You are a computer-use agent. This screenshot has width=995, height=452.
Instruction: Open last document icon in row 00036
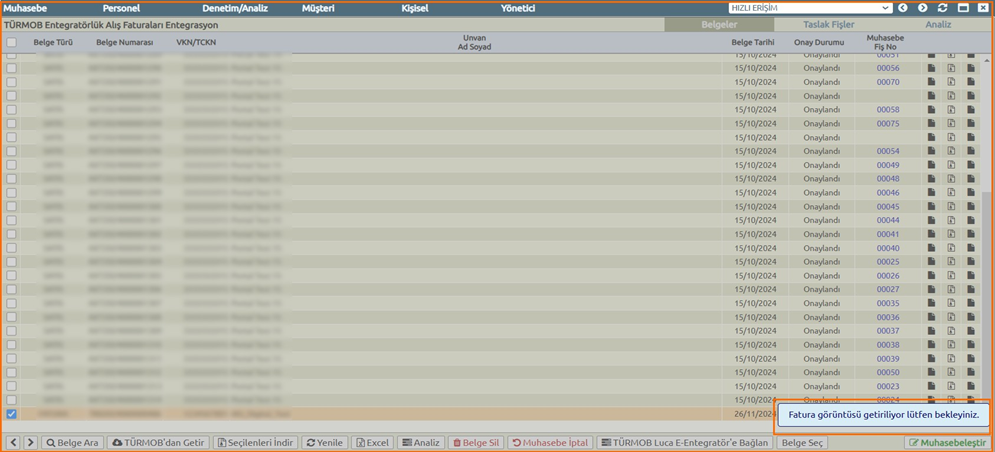[971, 317]
